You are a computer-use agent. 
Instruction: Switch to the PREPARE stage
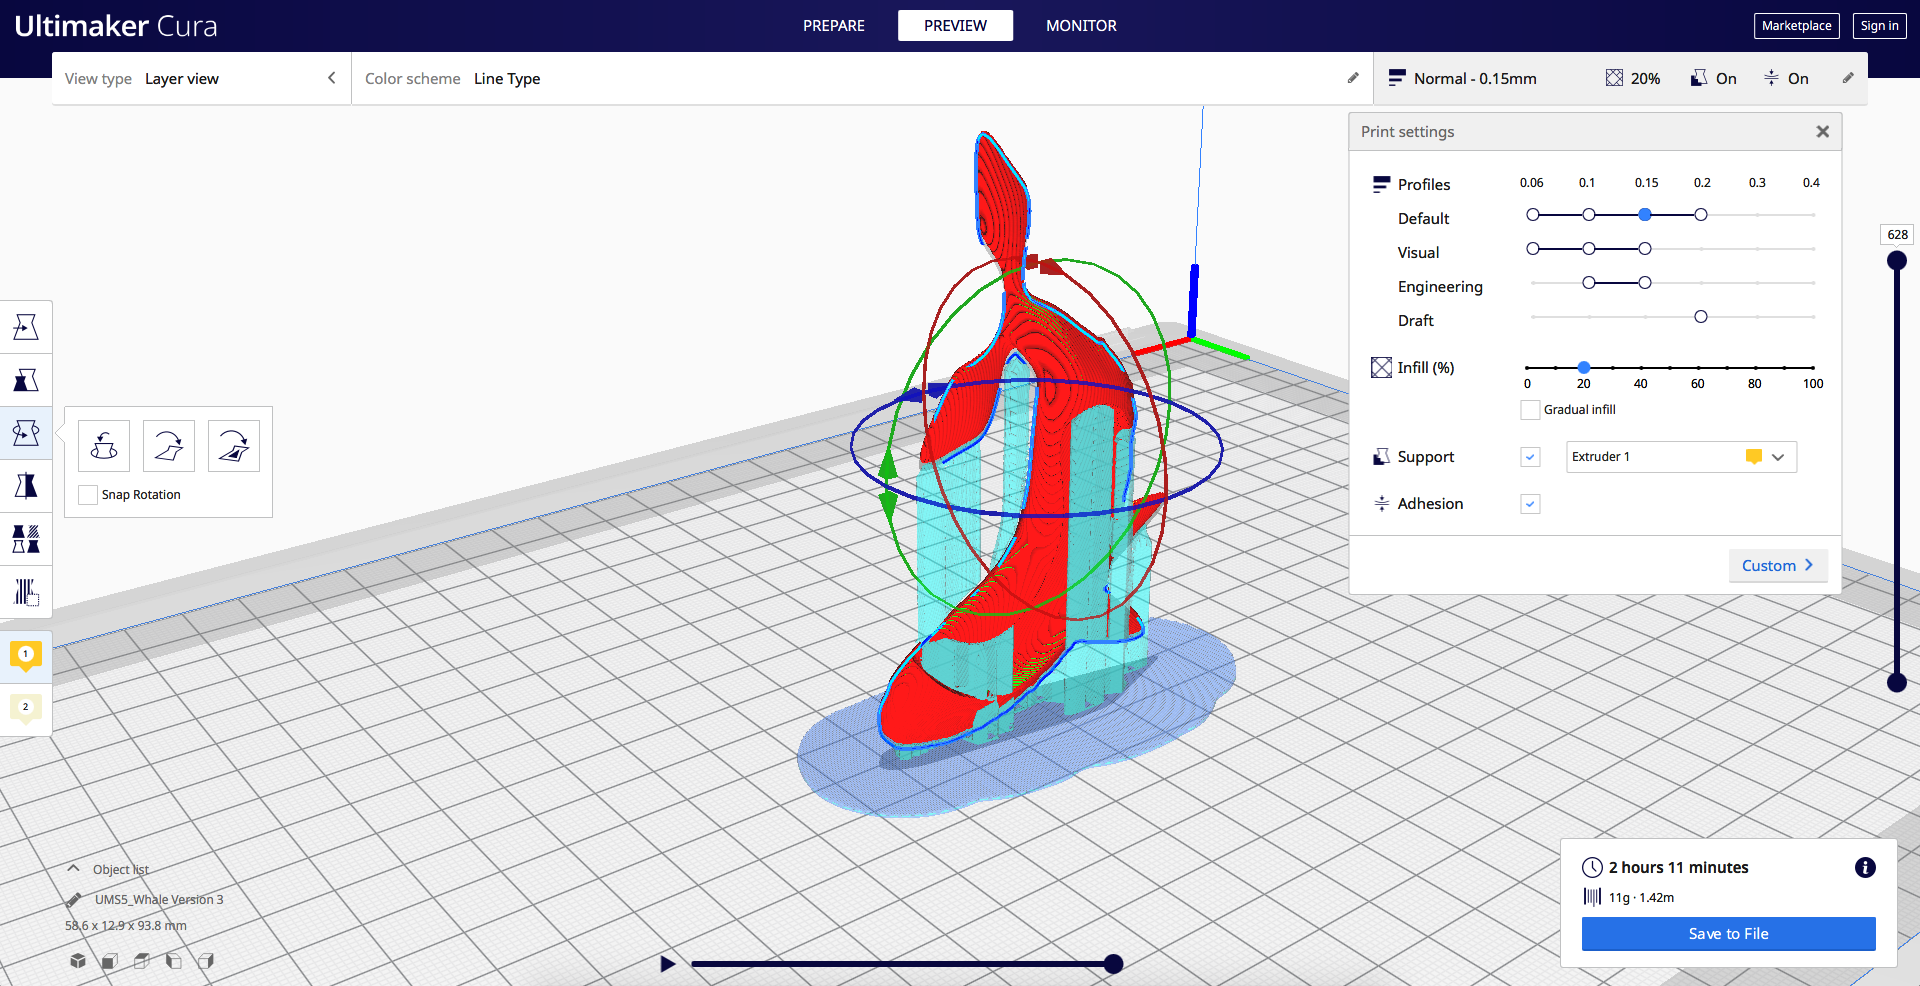click(834, 26)
